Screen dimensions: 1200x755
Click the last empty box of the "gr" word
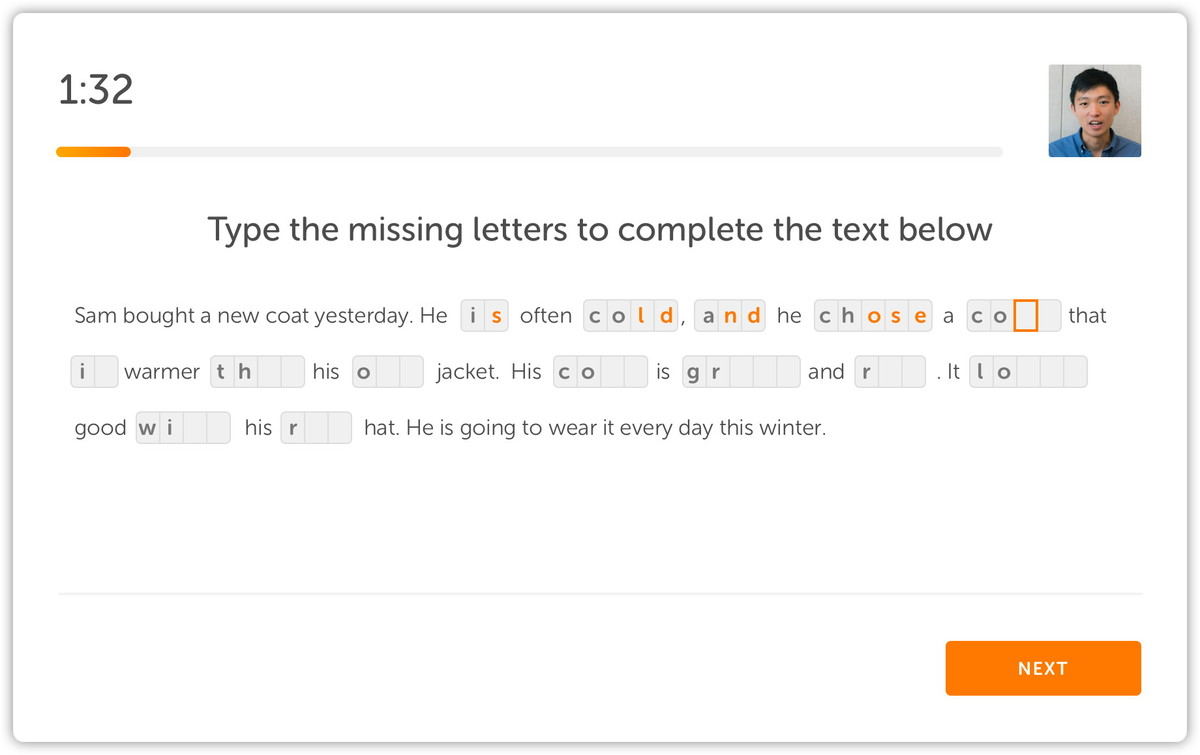[x=789, y=372]
